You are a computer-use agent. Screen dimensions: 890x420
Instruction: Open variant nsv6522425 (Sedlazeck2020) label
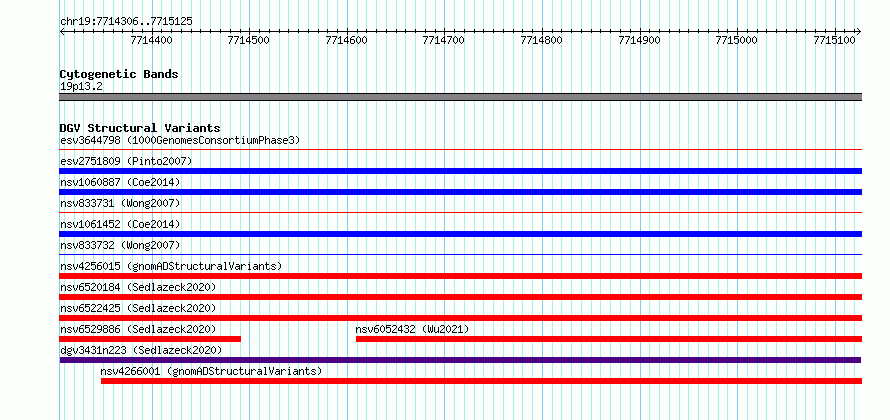[138, 308]
